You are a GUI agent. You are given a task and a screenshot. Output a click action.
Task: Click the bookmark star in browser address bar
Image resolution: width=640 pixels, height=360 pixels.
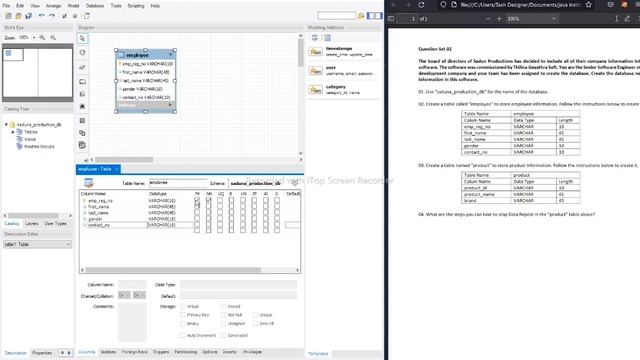[589, 5]
